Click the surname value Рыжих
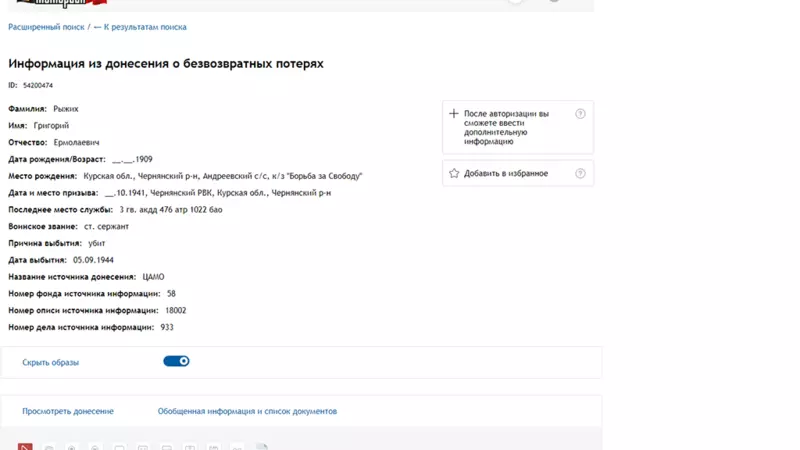Image resolution: width=800 pixels, height=450 pixels. tap(66, 109)
